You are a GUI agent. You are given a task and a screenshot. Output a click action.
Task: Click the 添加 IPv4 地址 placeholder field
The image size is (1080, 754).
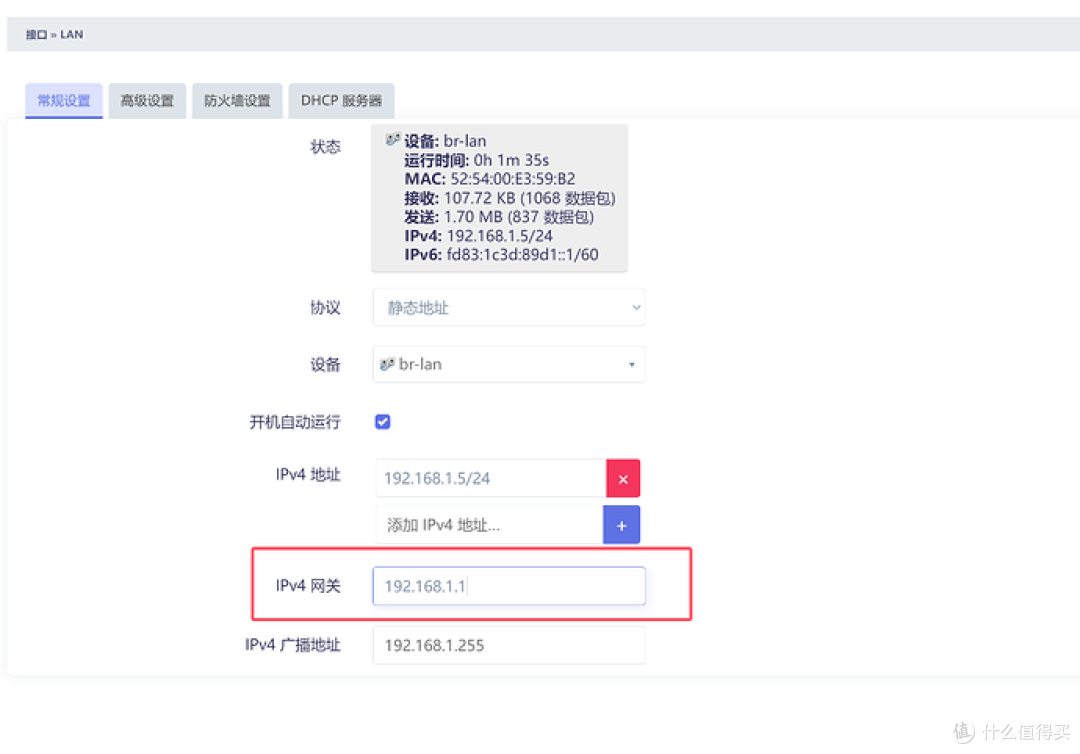tap(490, 524)
